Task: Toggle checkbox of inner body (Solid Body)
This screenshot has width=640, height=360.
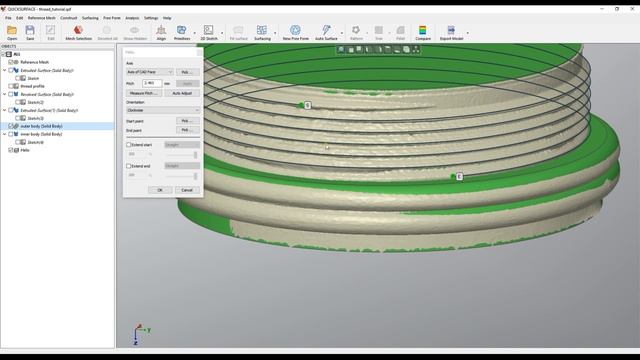Action: coord(11,134)
